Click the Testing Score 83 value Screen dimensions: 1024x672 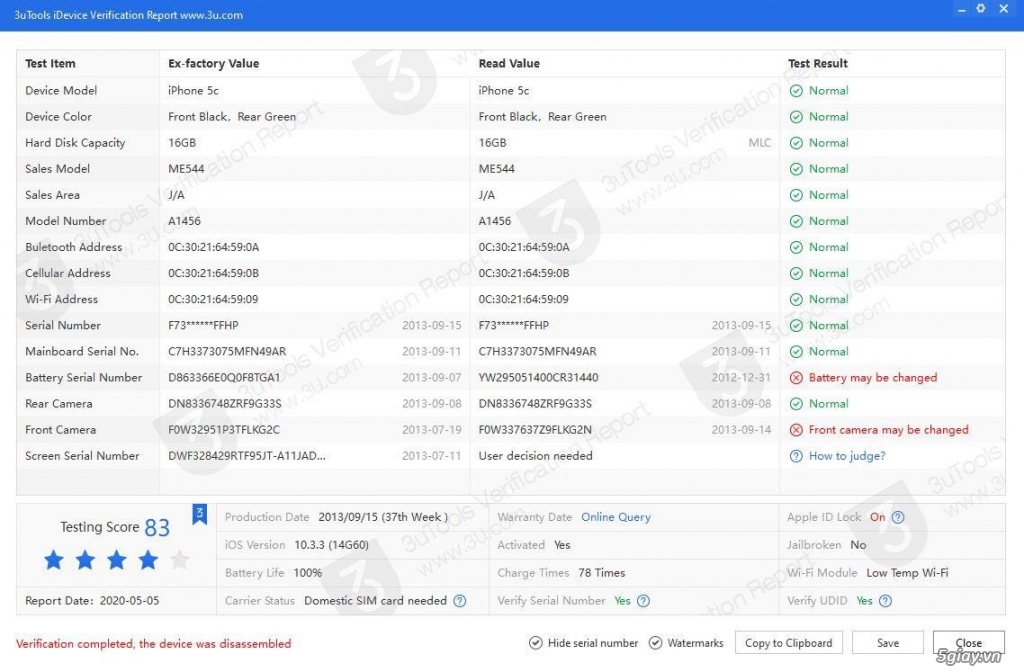[157, 528]
